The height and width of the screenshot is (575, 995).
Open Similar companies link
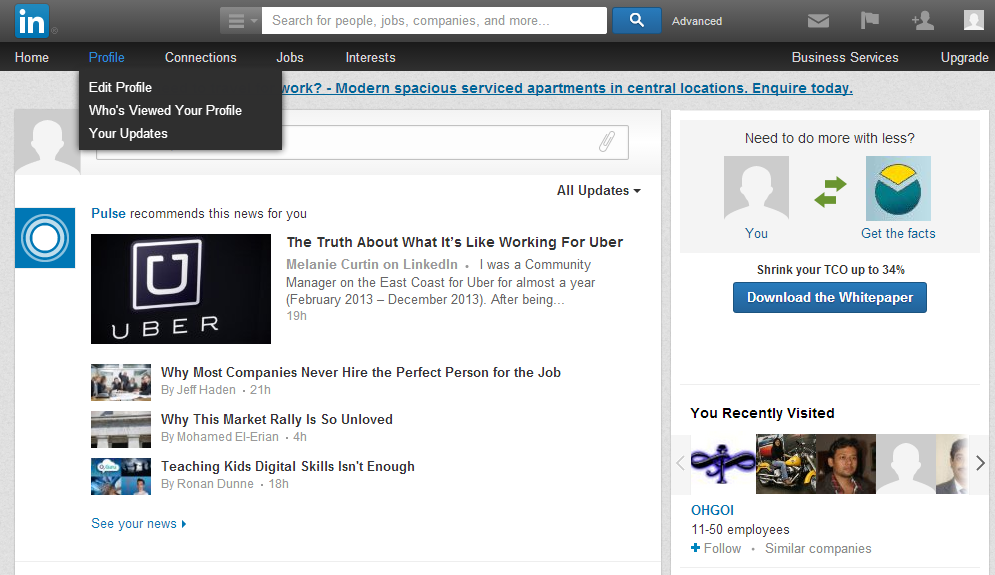[x=818, y=548]
